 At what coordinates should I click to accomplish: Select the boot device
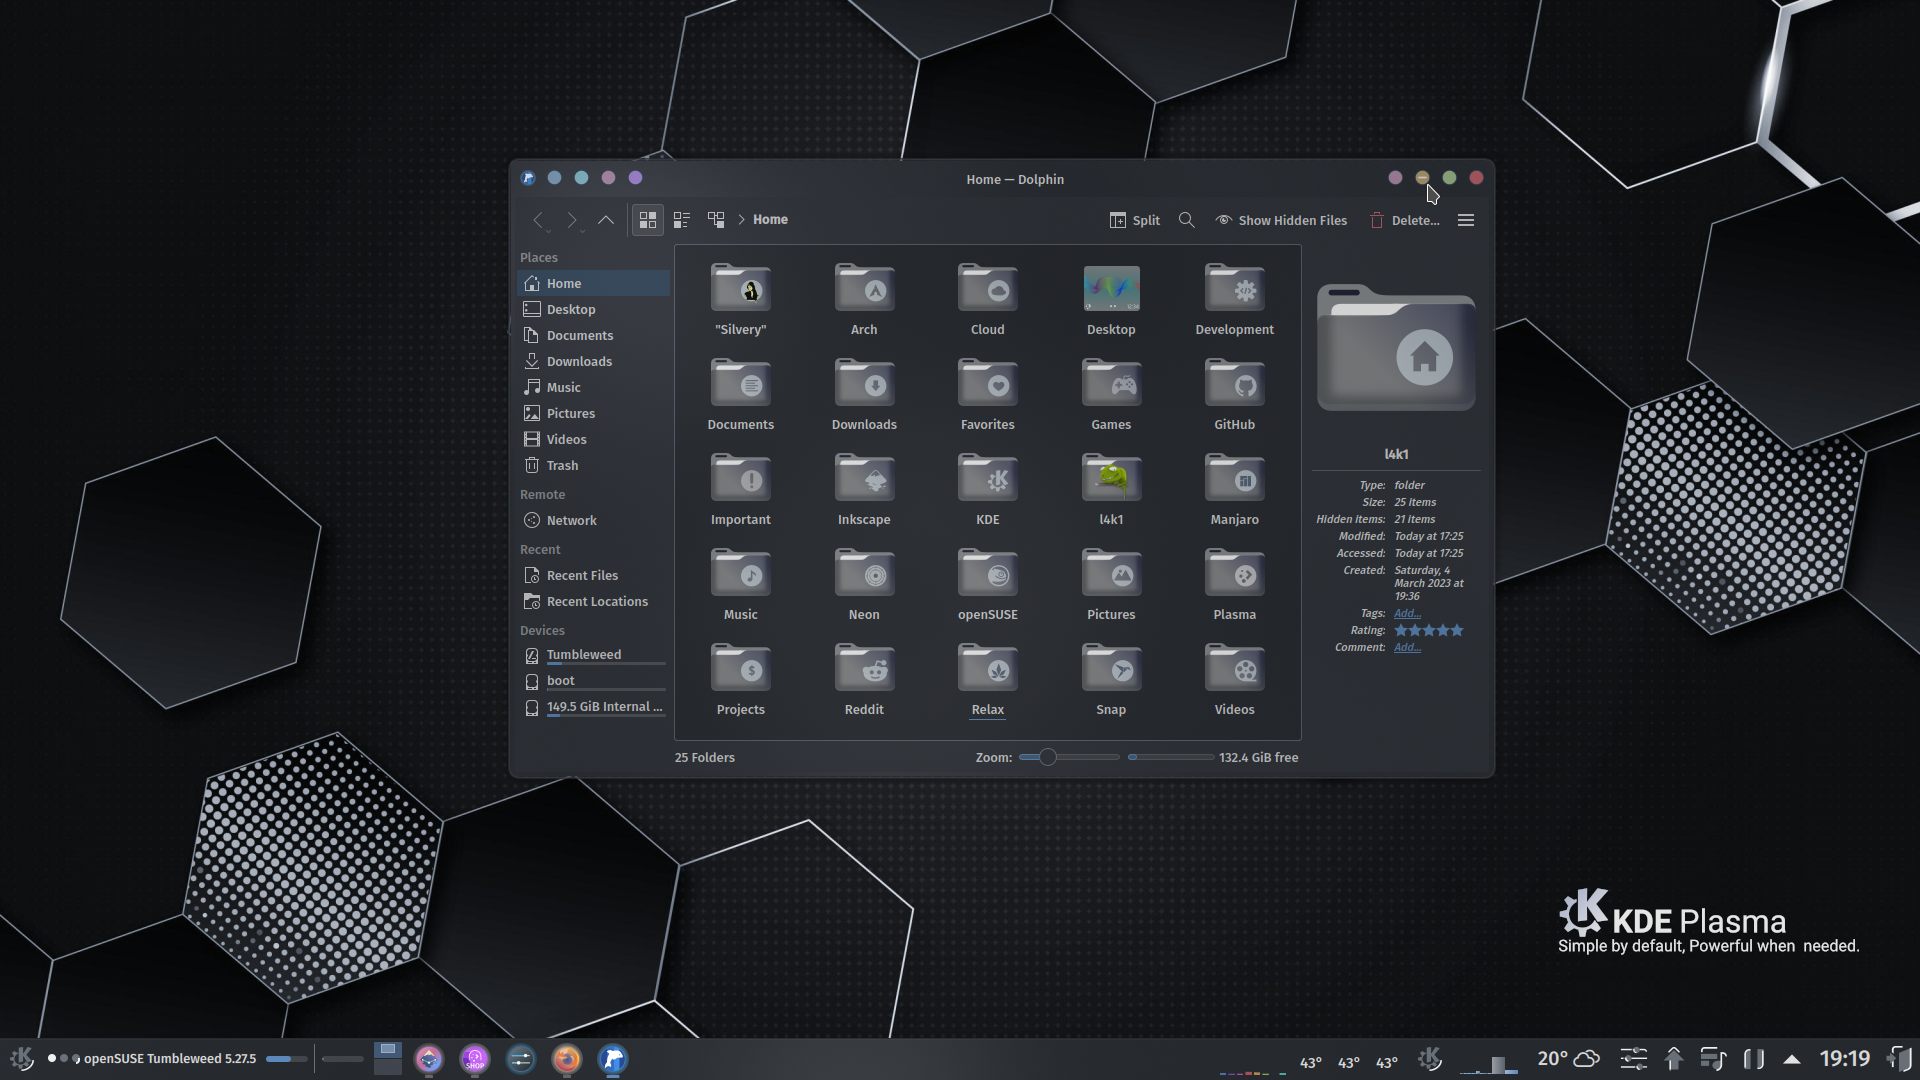(x=594, y=682)
